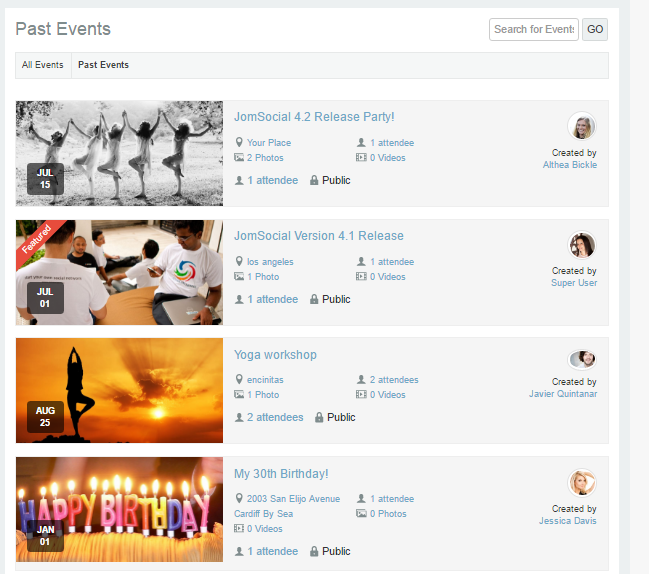Click the los angeles location link
This screenshot has height=574, width=649.
click(270, 262)
